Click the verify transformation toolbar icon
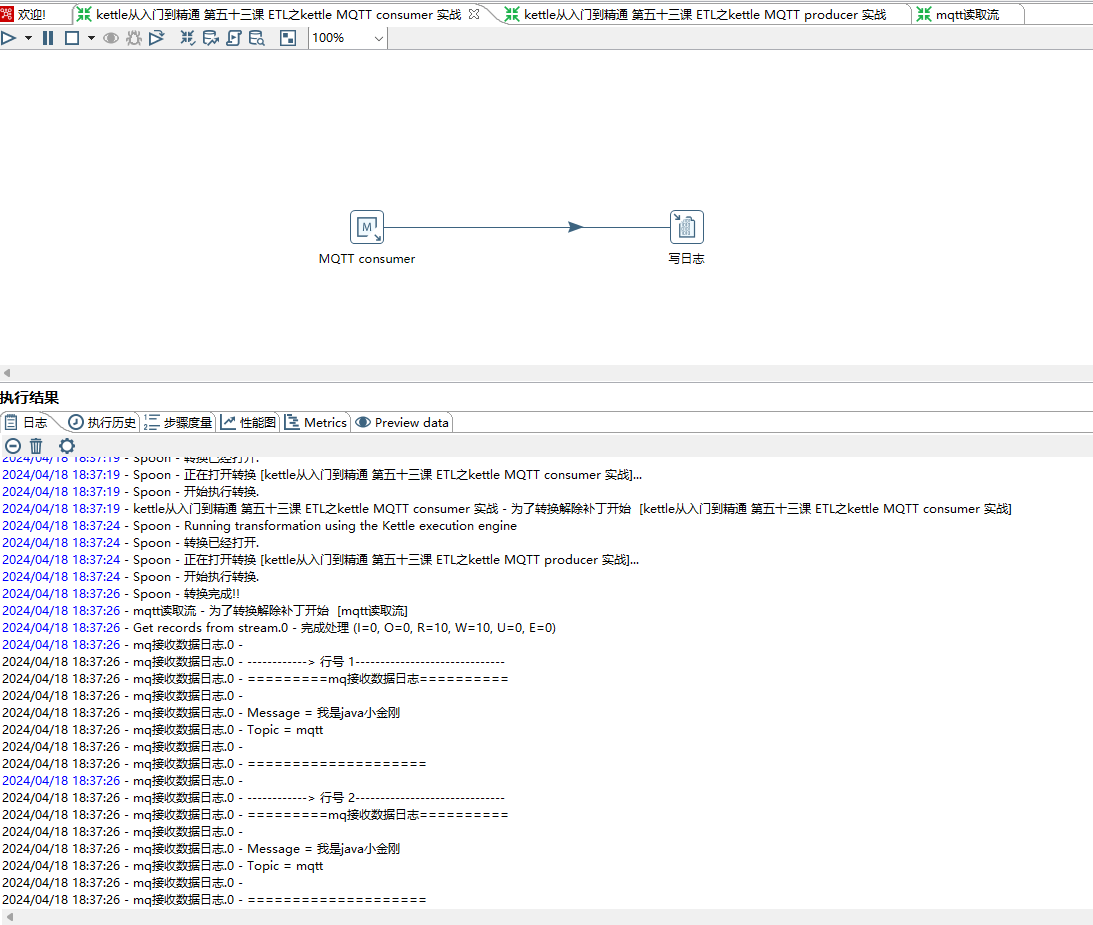 click(x=188, y=37)
